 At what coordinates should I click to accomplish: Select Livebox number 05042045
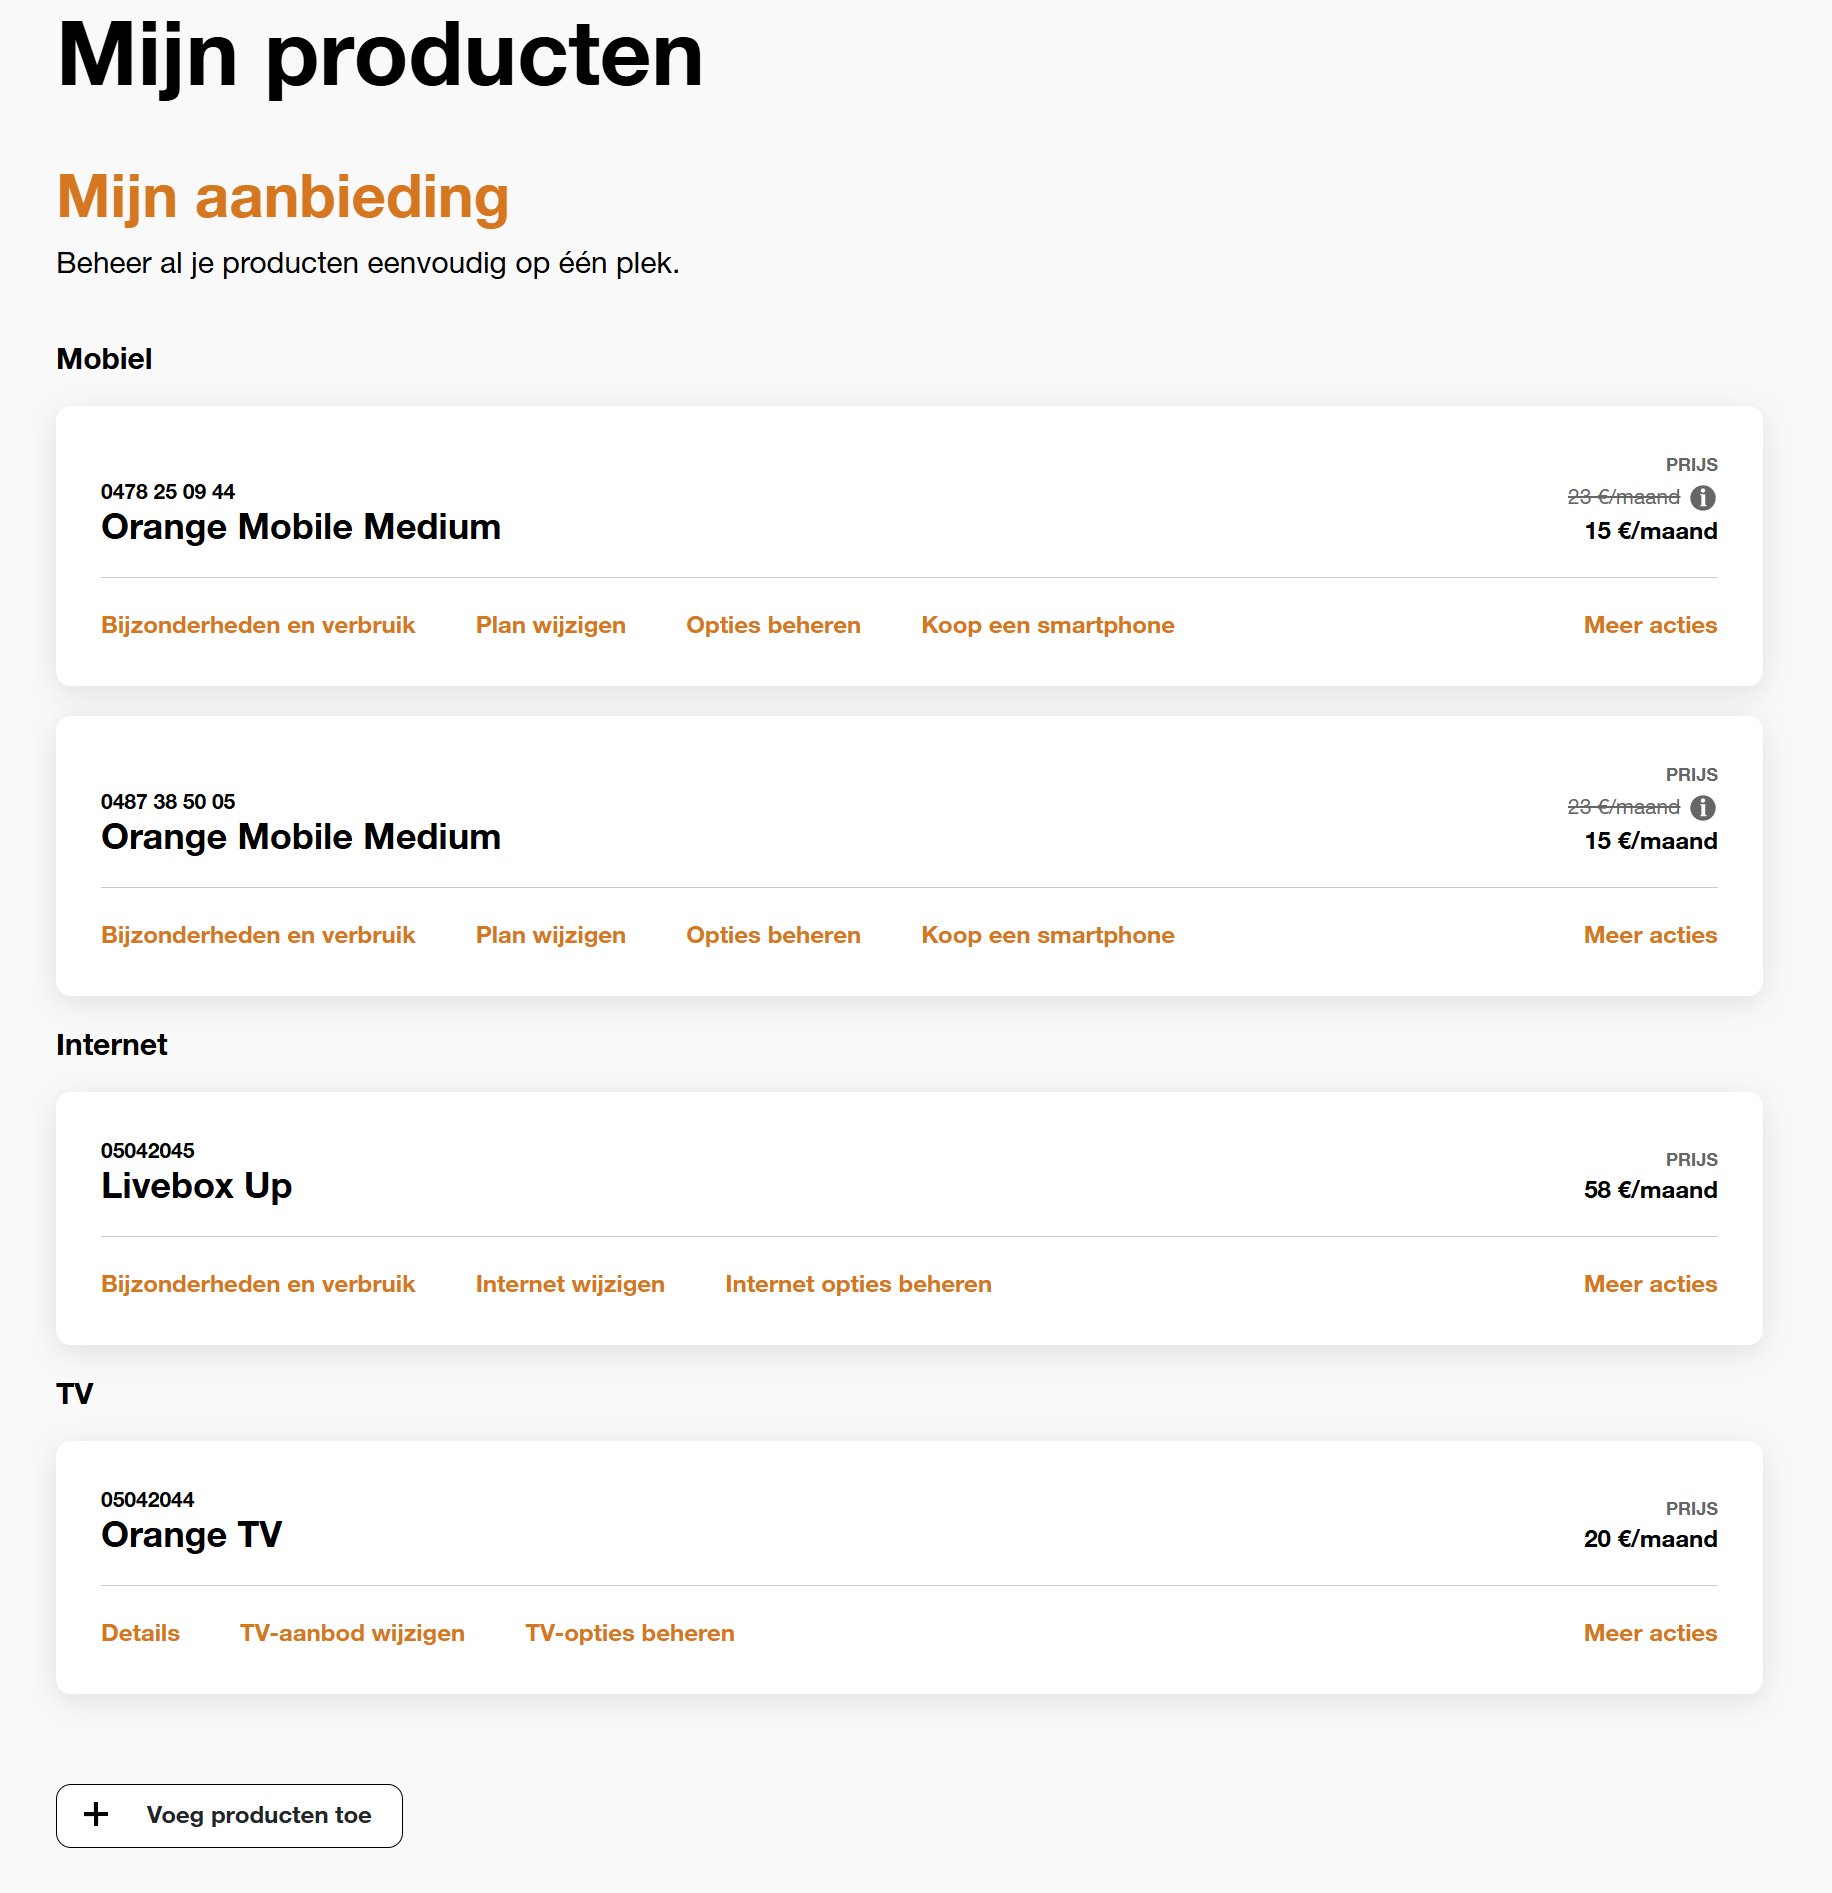(148, 1151)
